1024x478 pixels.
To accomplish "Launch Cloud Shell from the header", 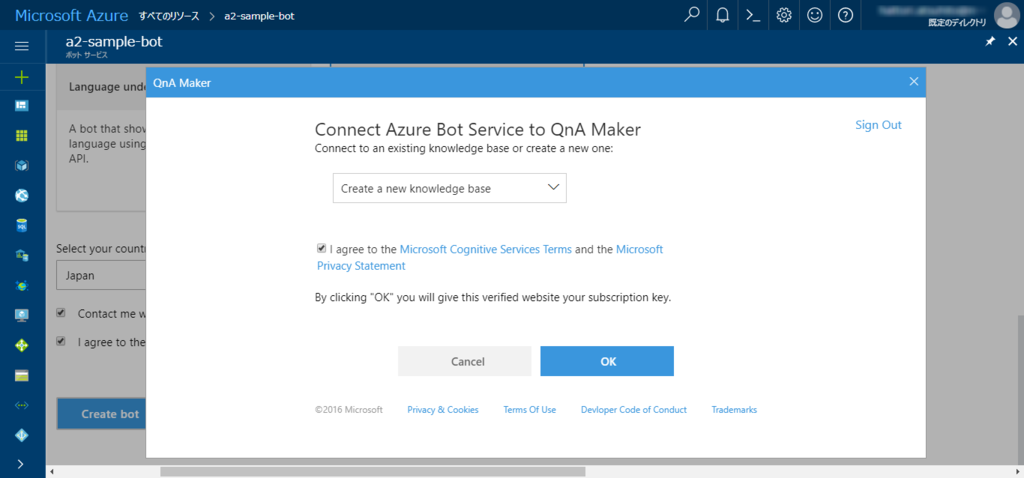I will 754,15.
